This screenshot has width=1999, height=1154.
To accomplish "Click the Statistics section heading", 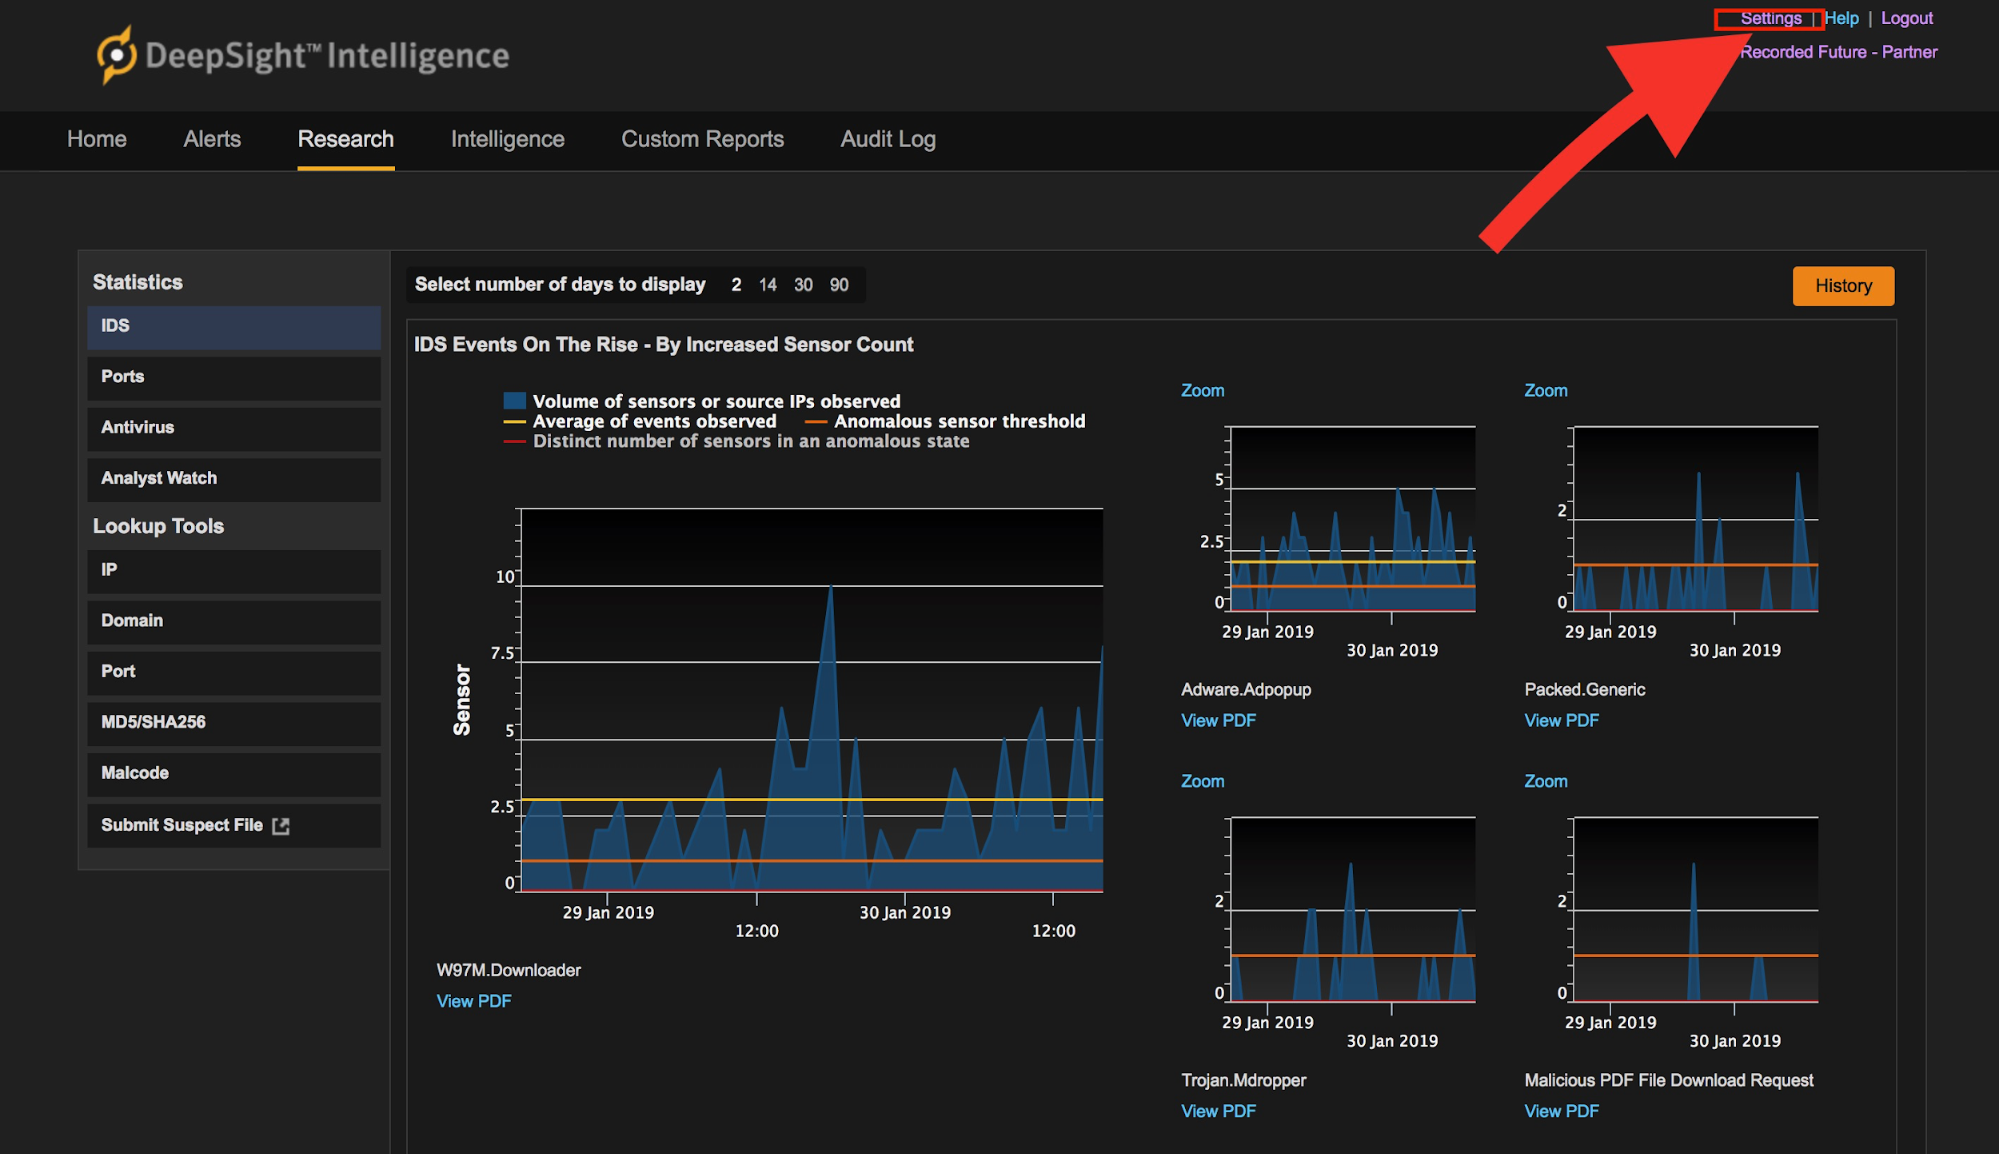I will click(x=138, y=282).
